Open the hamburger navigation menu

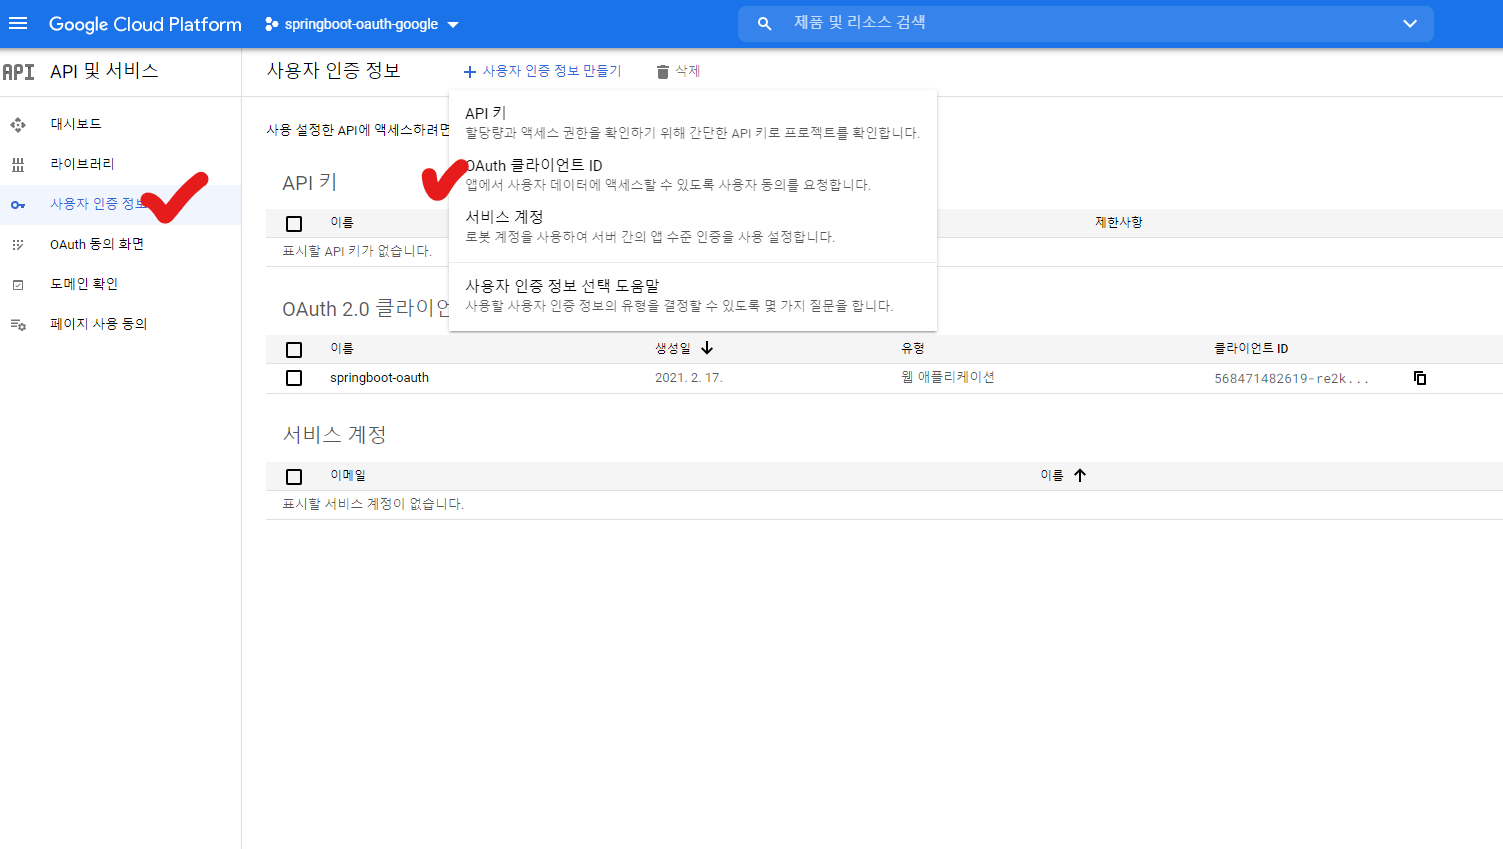pos(18,24)
